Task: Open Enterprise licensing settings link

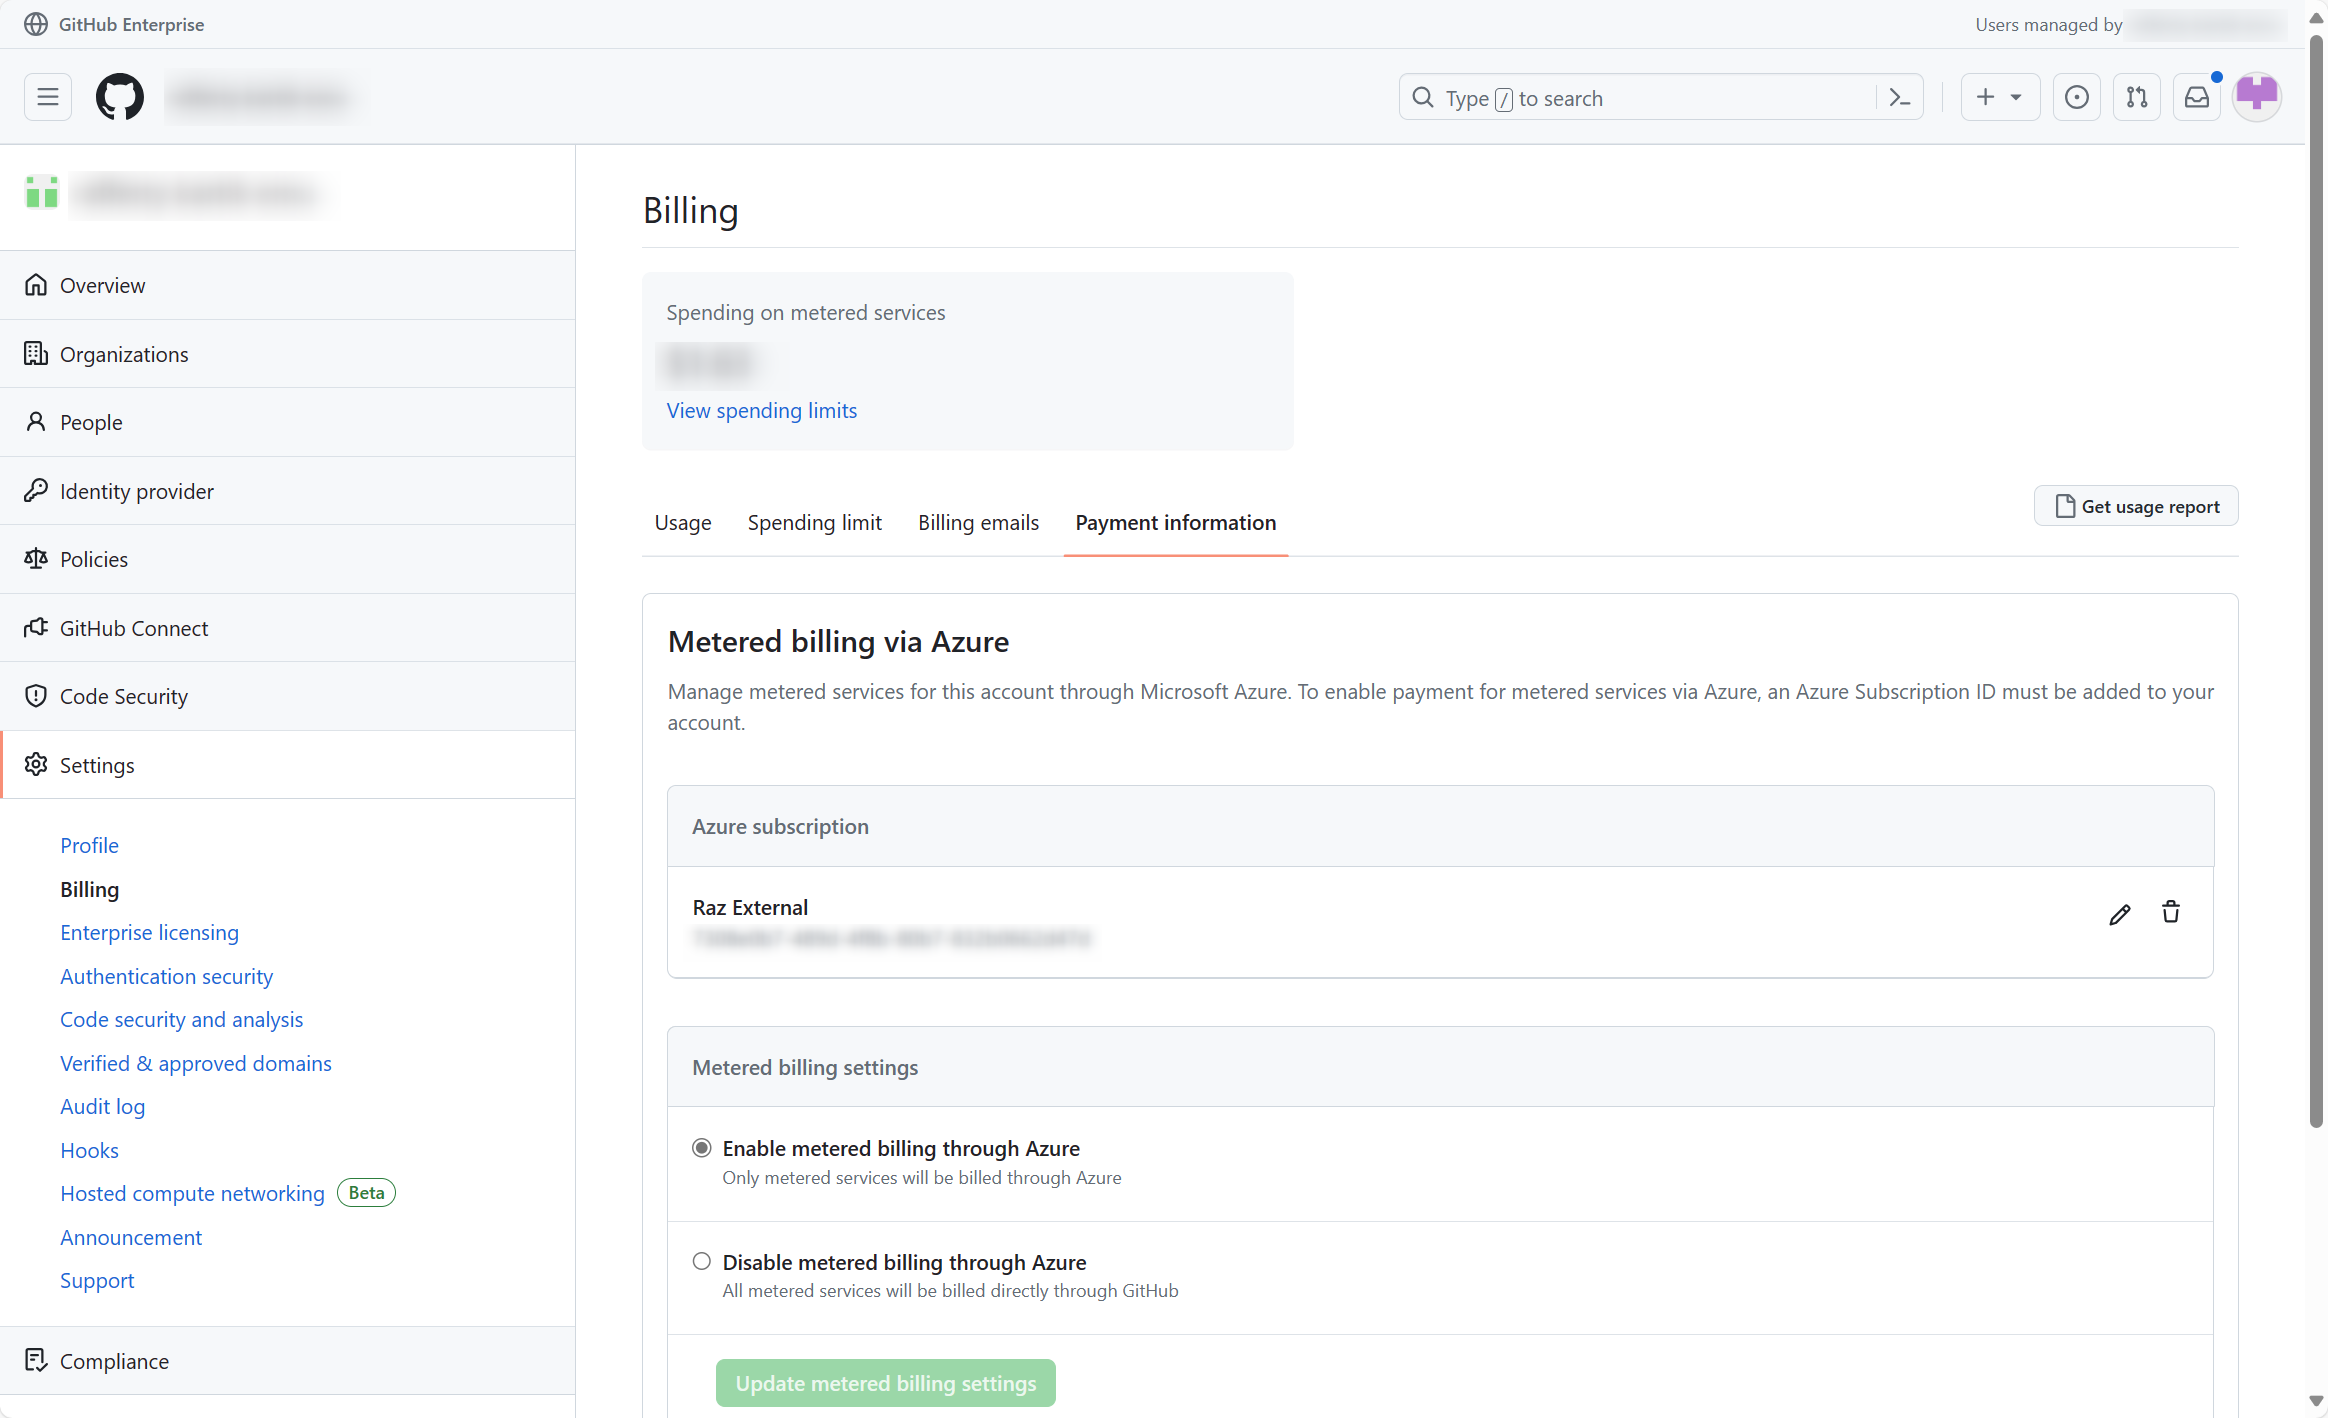Action: [x=149, y=933]
